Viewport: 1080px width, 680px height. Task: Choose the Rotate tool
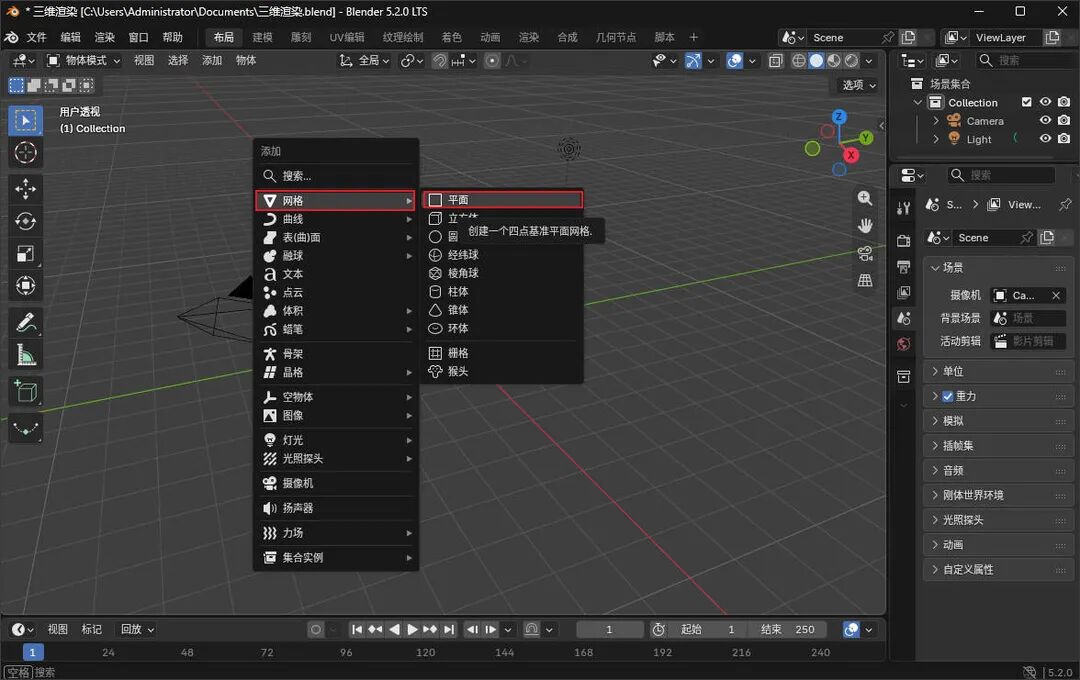[x=25, y=221]
